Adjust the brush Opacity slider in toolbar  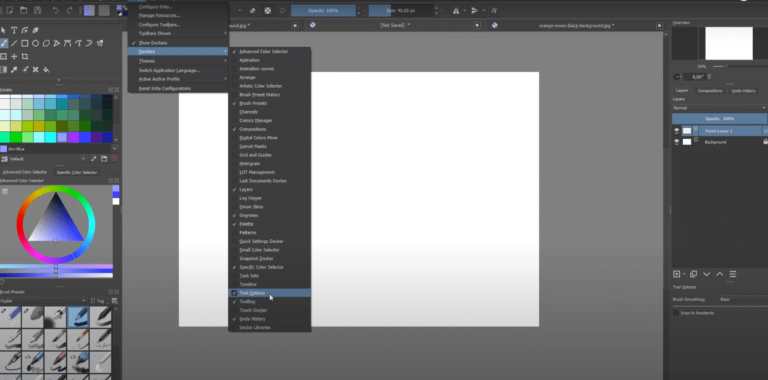(x=323, y=10)
